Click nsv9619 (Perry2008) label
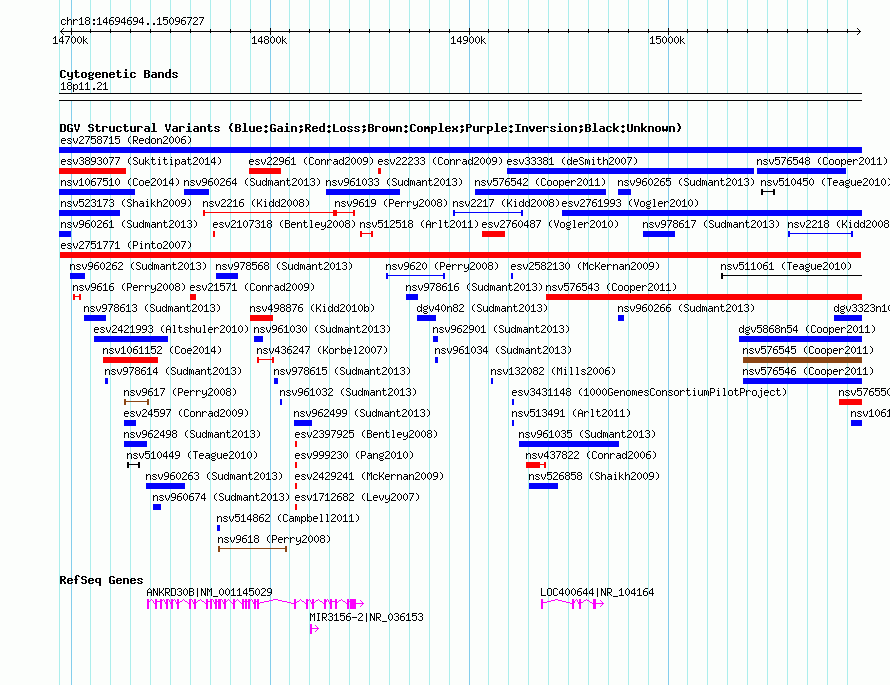This screenshot has width=890, height=685. click(x=391, y=203)
